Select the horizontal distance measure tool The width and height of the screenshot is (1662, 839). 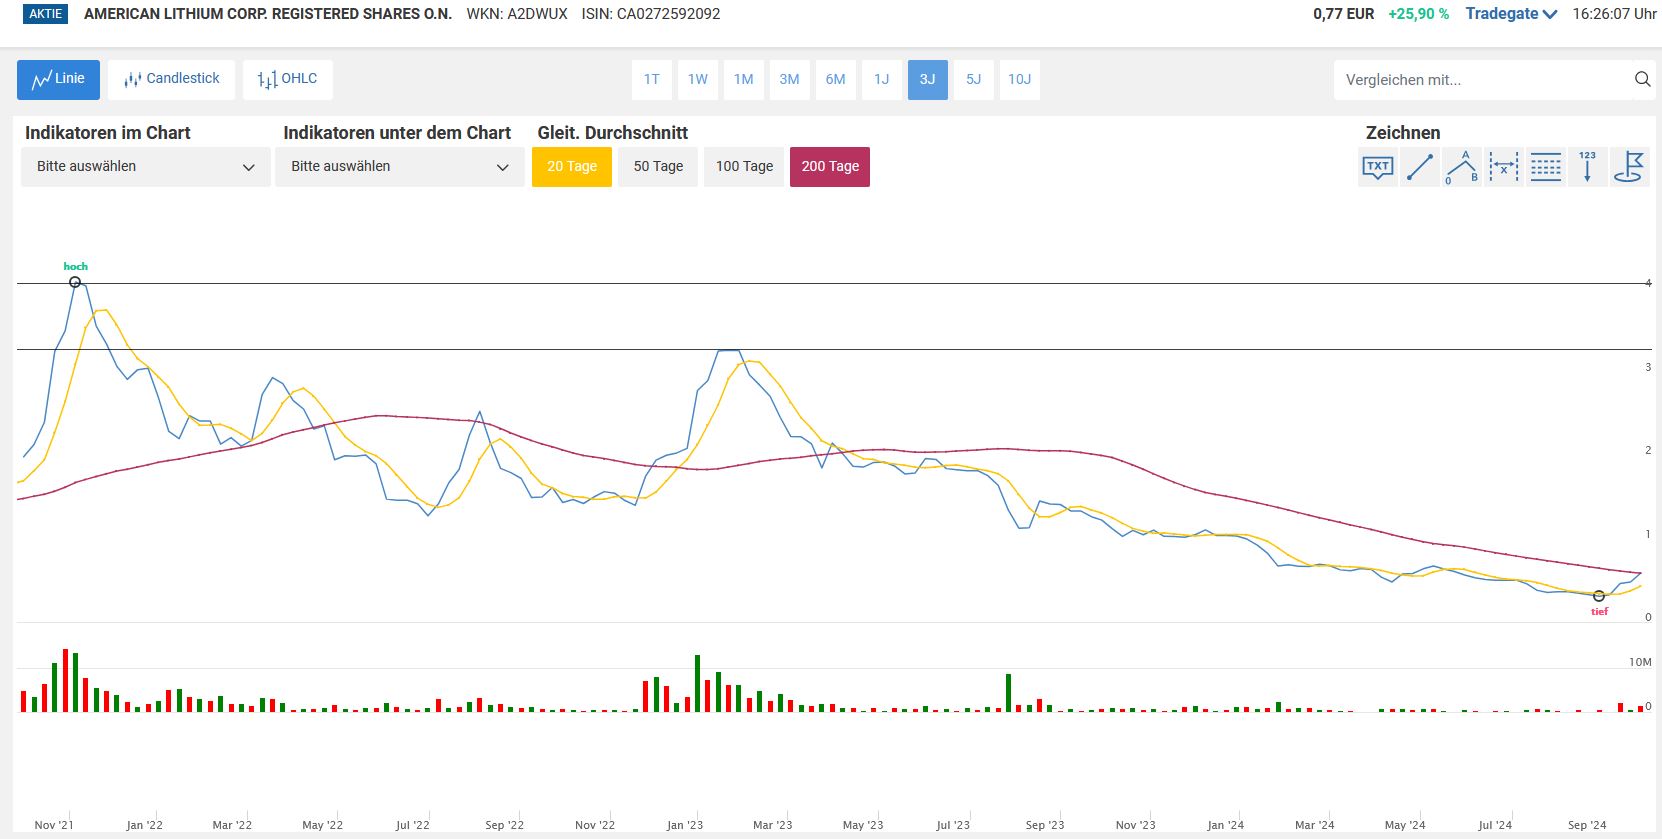[x=1504, y=167]
